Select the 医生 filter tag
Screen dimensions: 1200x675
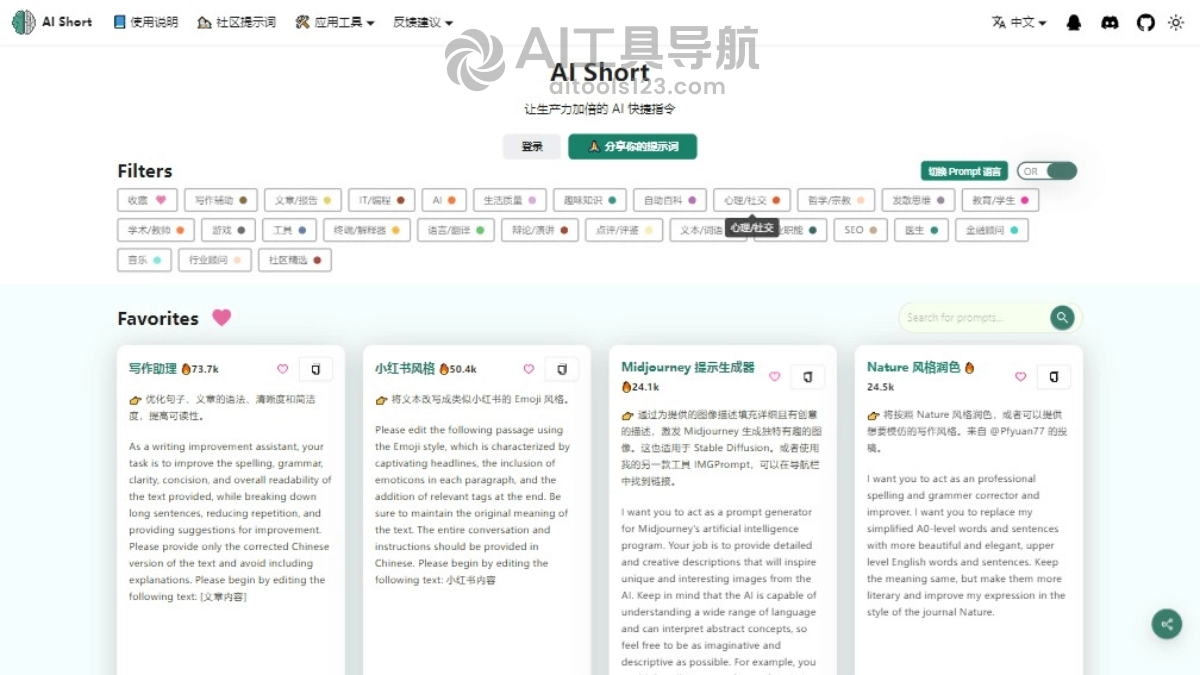point(921,230)
